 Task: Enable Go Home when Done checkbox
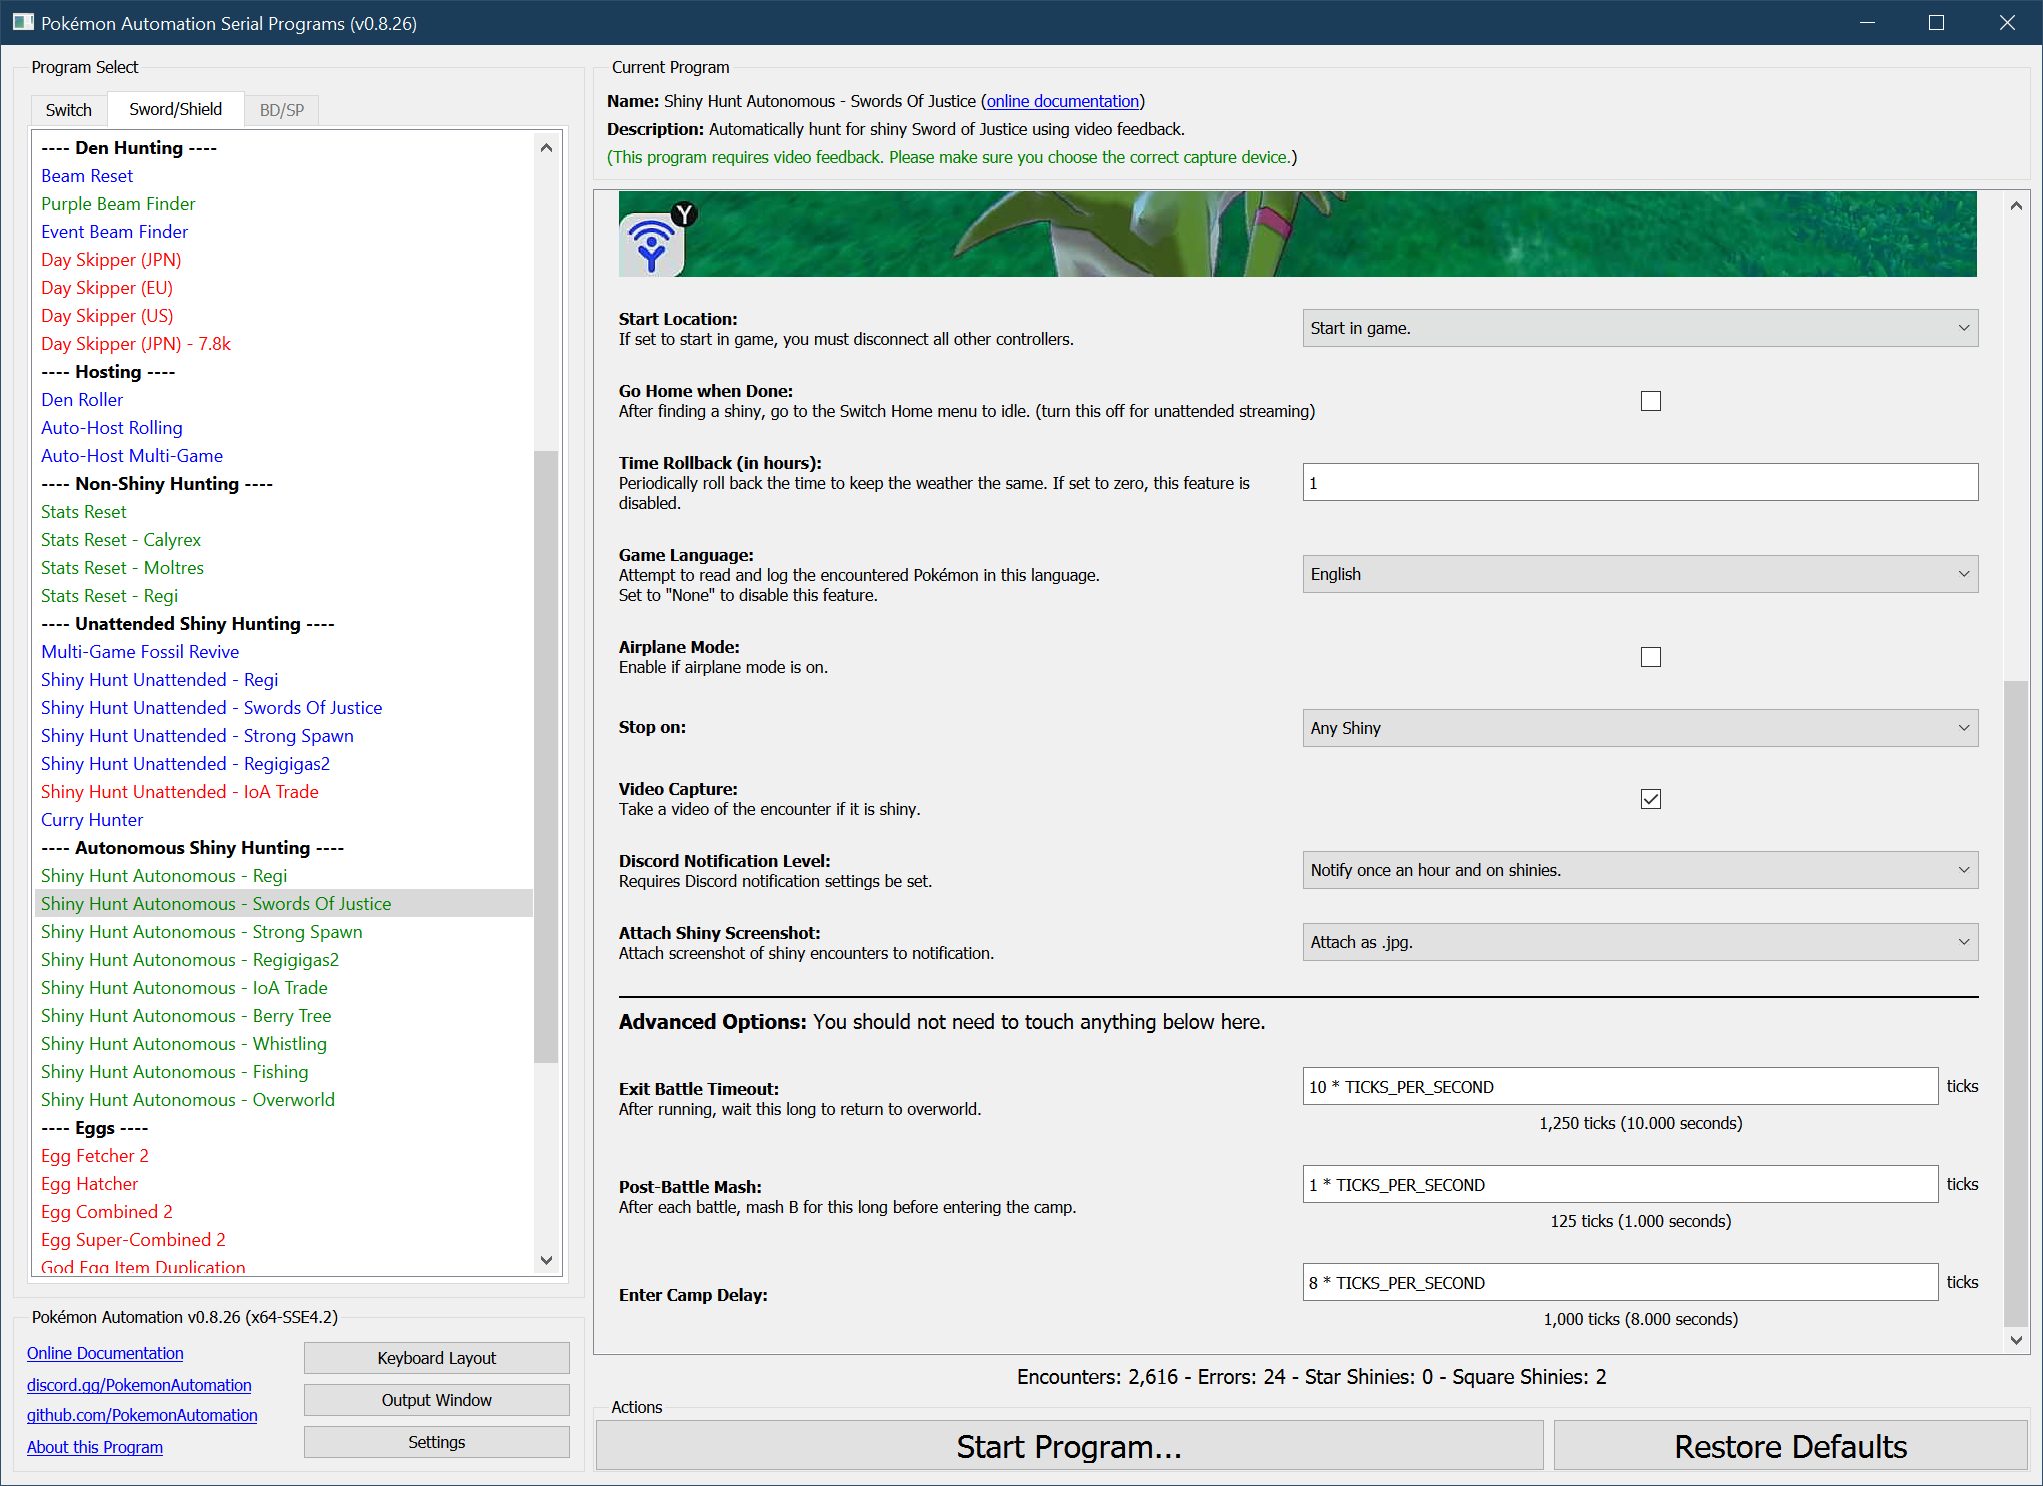pos(1650,401)
